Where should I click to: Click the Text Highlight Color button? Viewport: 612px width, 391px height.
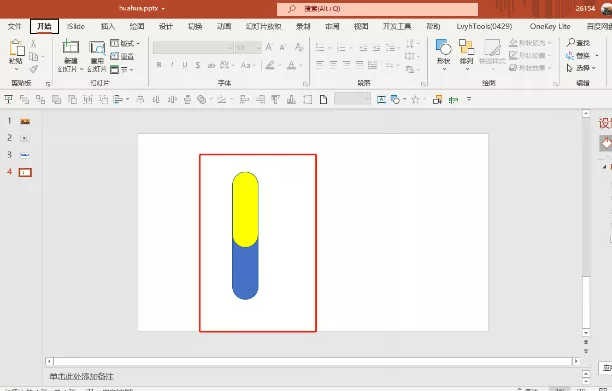tap(270, 65)
